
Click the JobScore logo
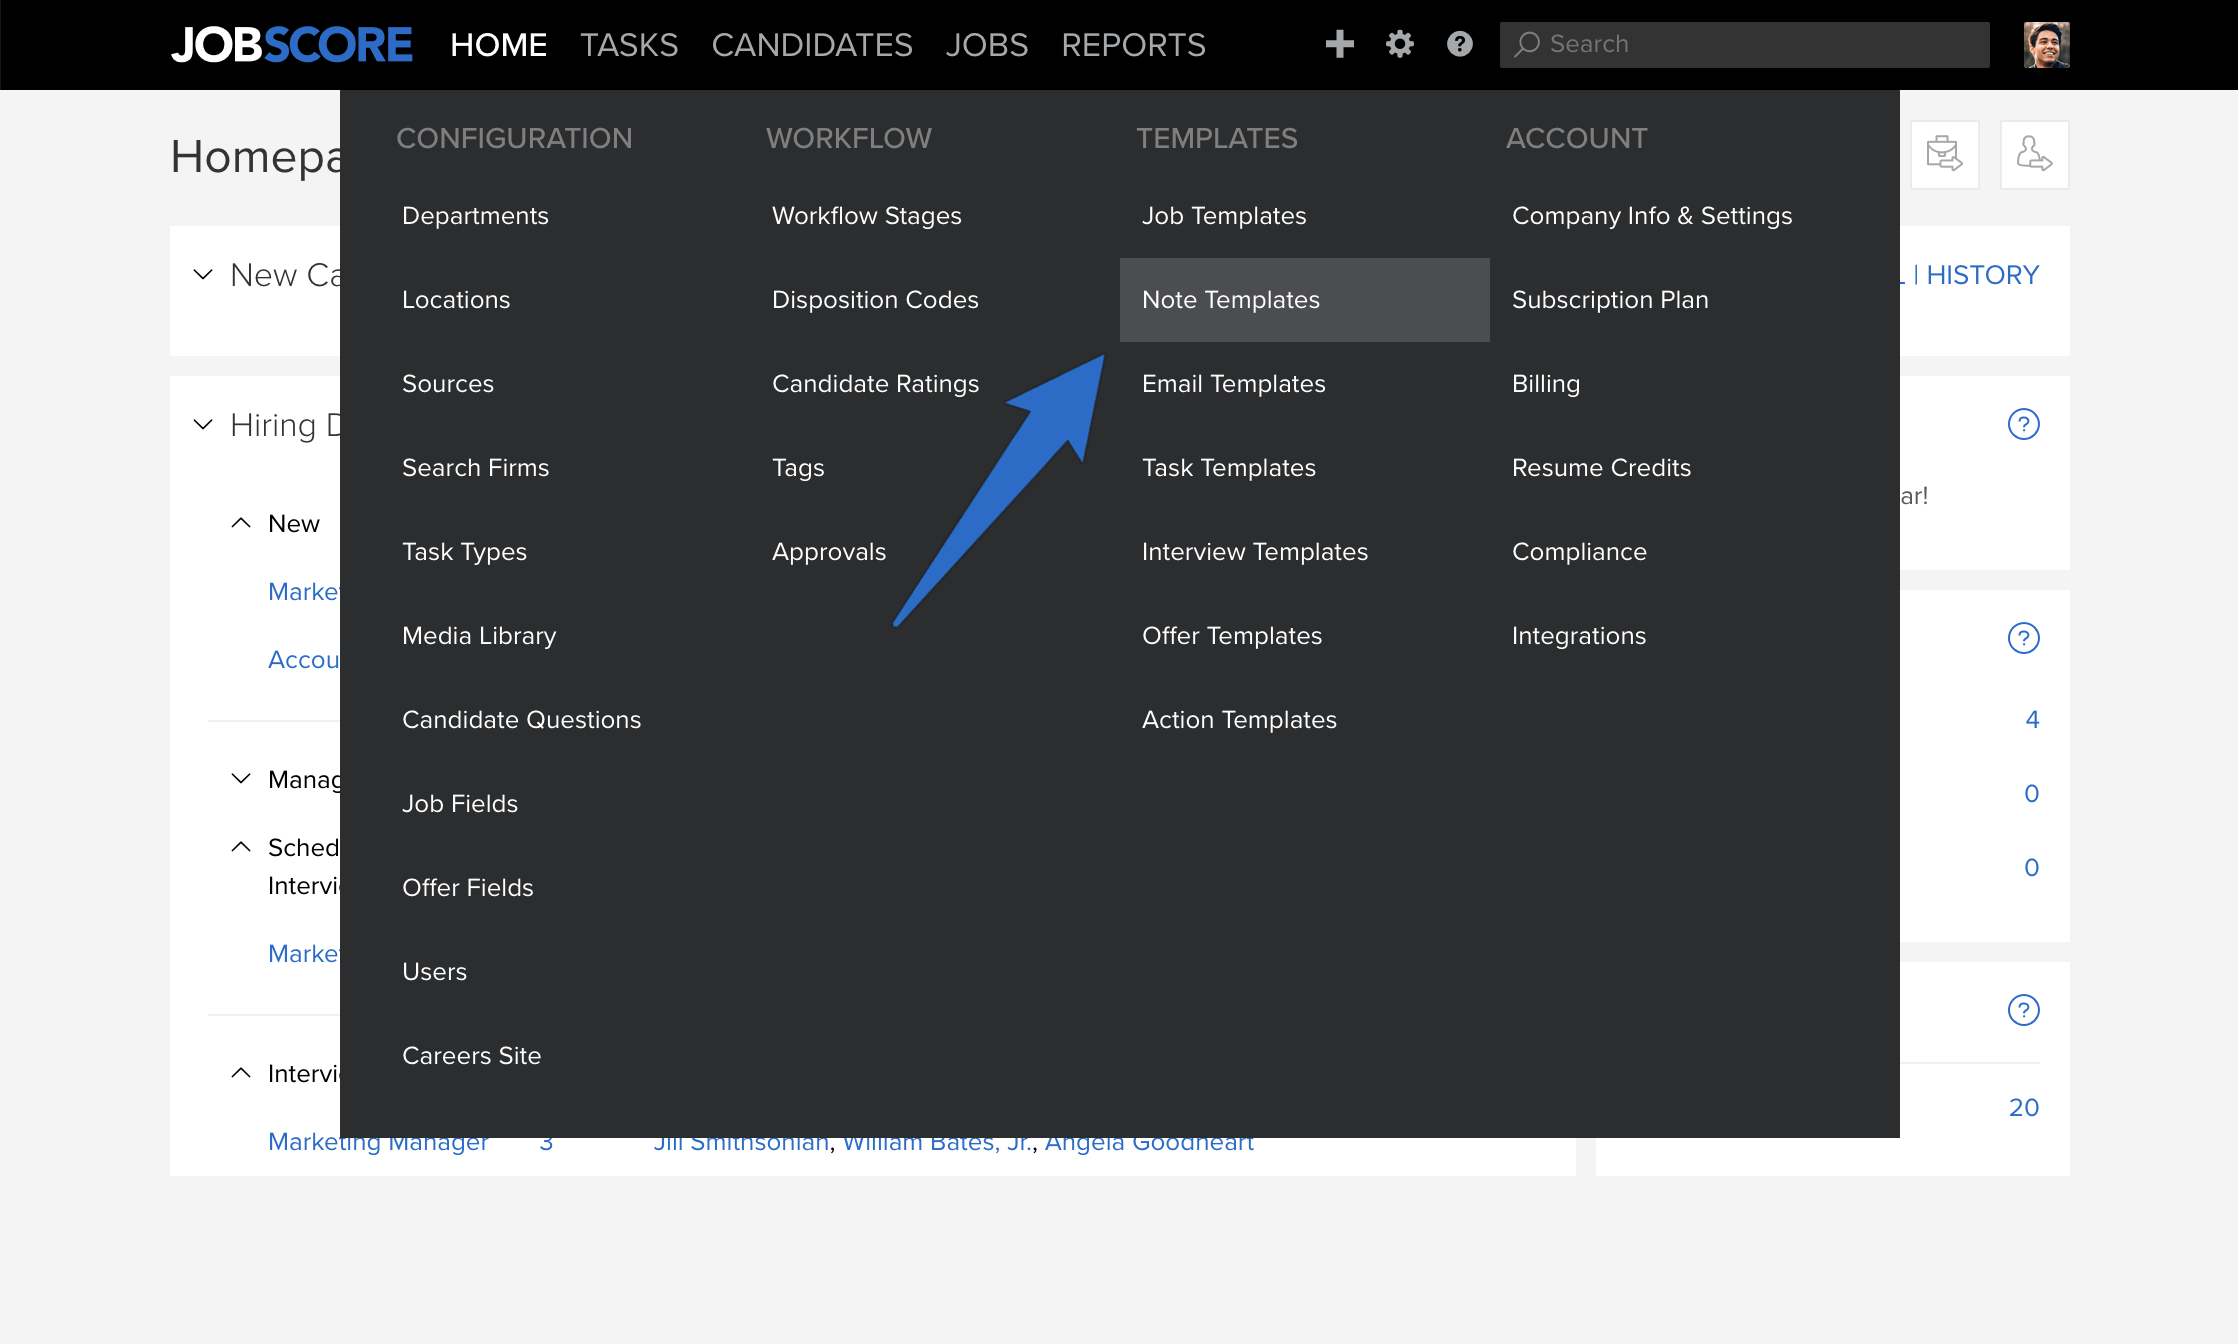[x=291, y=45]
